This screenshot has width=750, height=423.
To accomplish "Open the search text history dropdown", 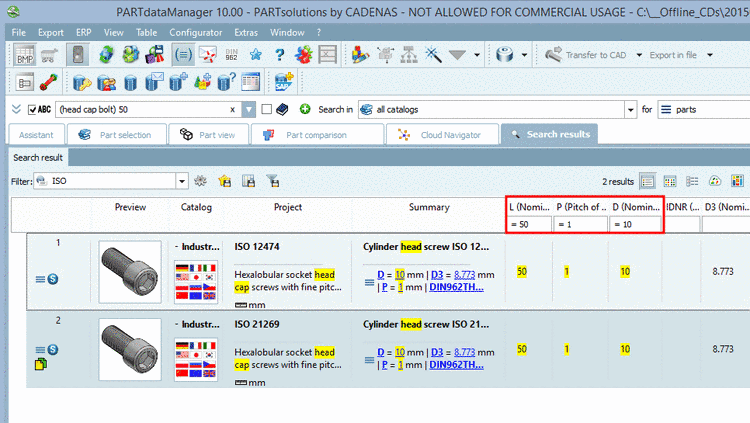I will (249, 110).
